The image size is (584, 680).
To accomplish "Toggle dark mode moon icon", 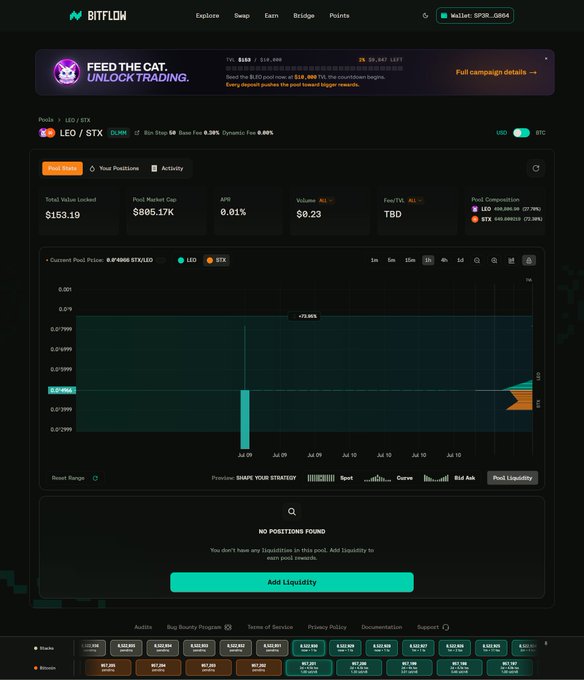I will point(425,16).
